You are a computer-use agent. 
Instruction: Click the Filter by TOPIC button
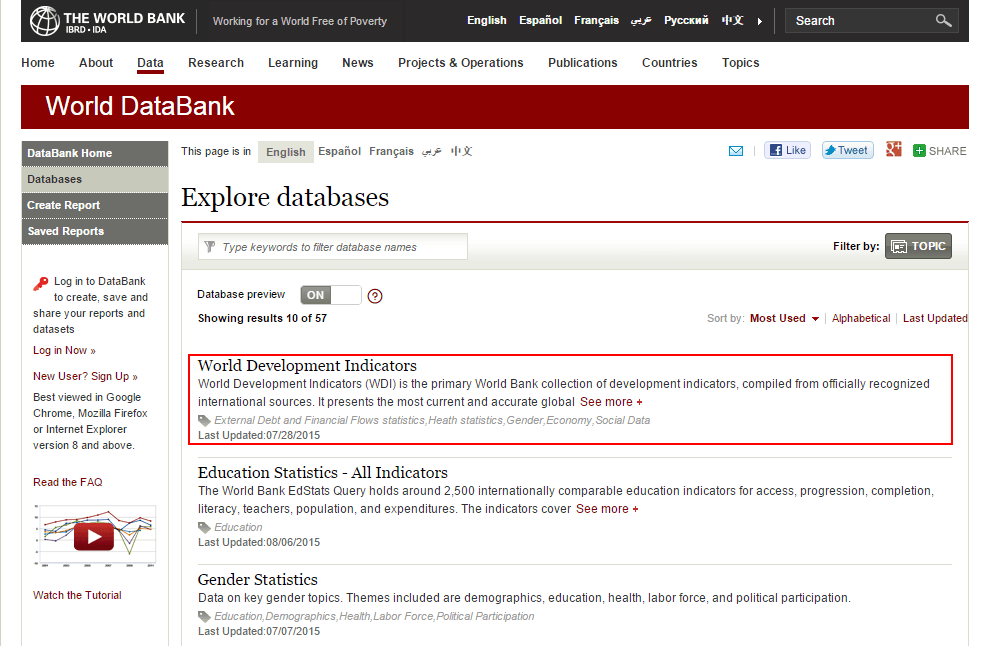(x=918, y=246)
